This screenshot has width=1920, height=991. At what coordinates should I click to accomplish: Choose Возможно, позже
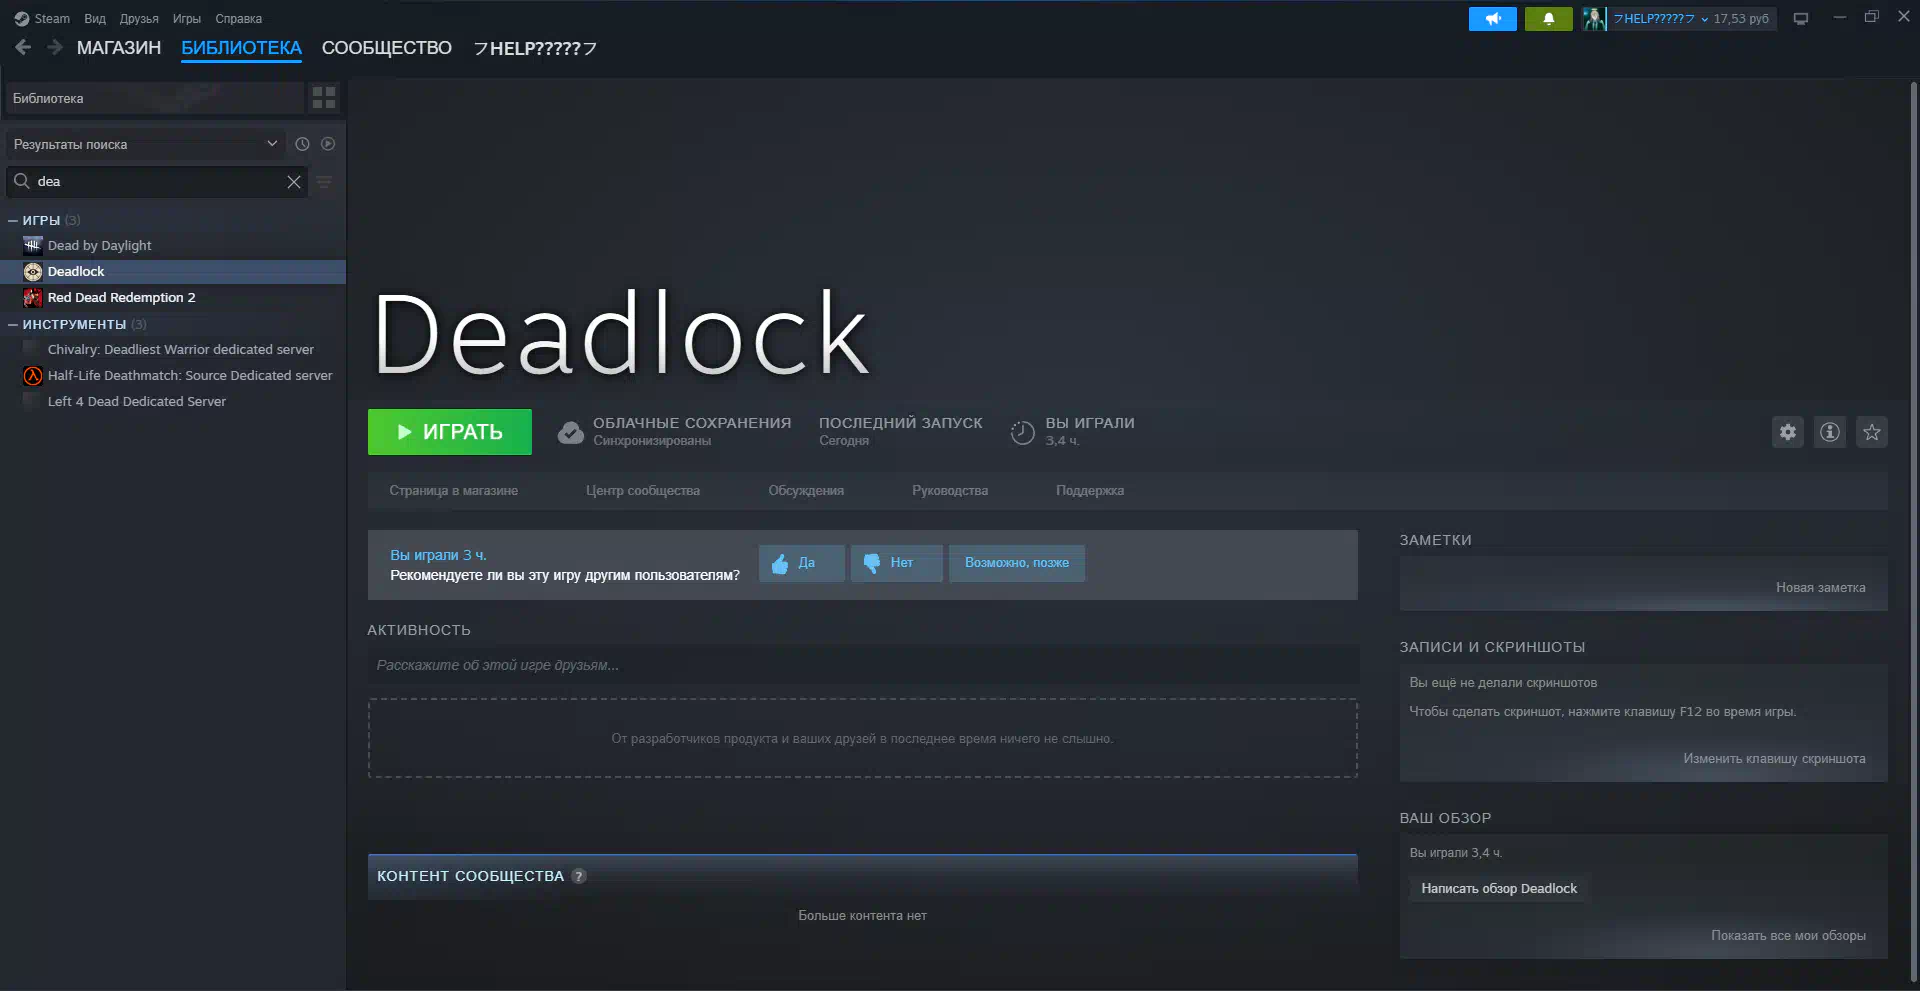click(x=1017, y=563)
